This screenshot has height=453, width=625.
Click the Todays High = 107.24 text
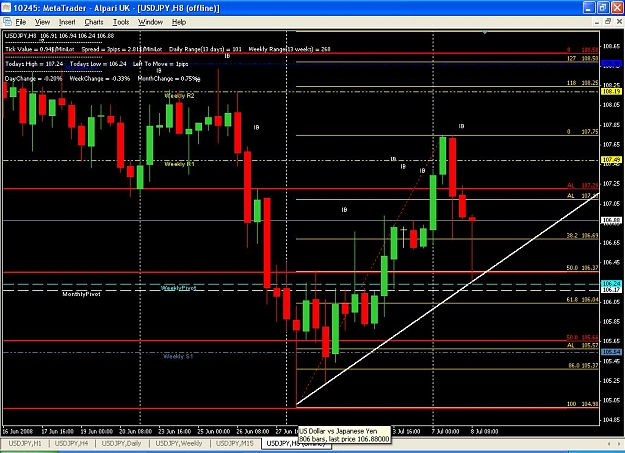pos(34,64)
